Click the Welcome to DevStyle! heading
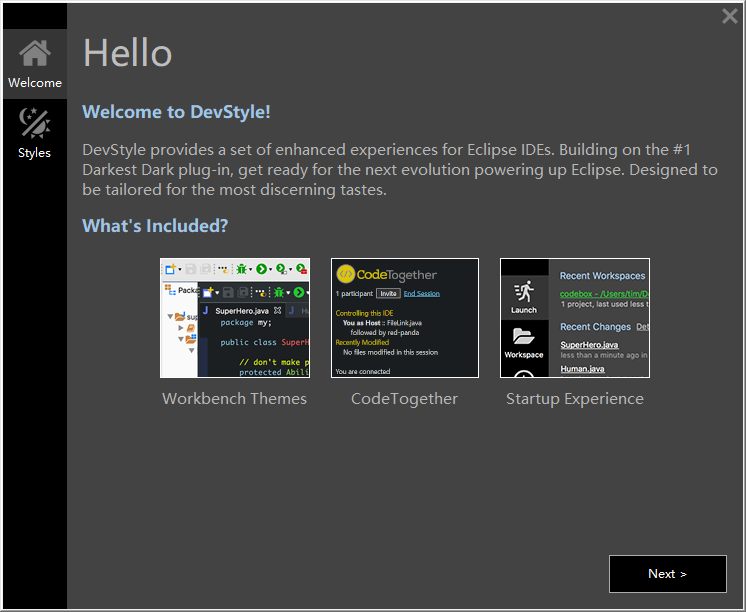The image size is (746, 612). [x=176, y=112]
